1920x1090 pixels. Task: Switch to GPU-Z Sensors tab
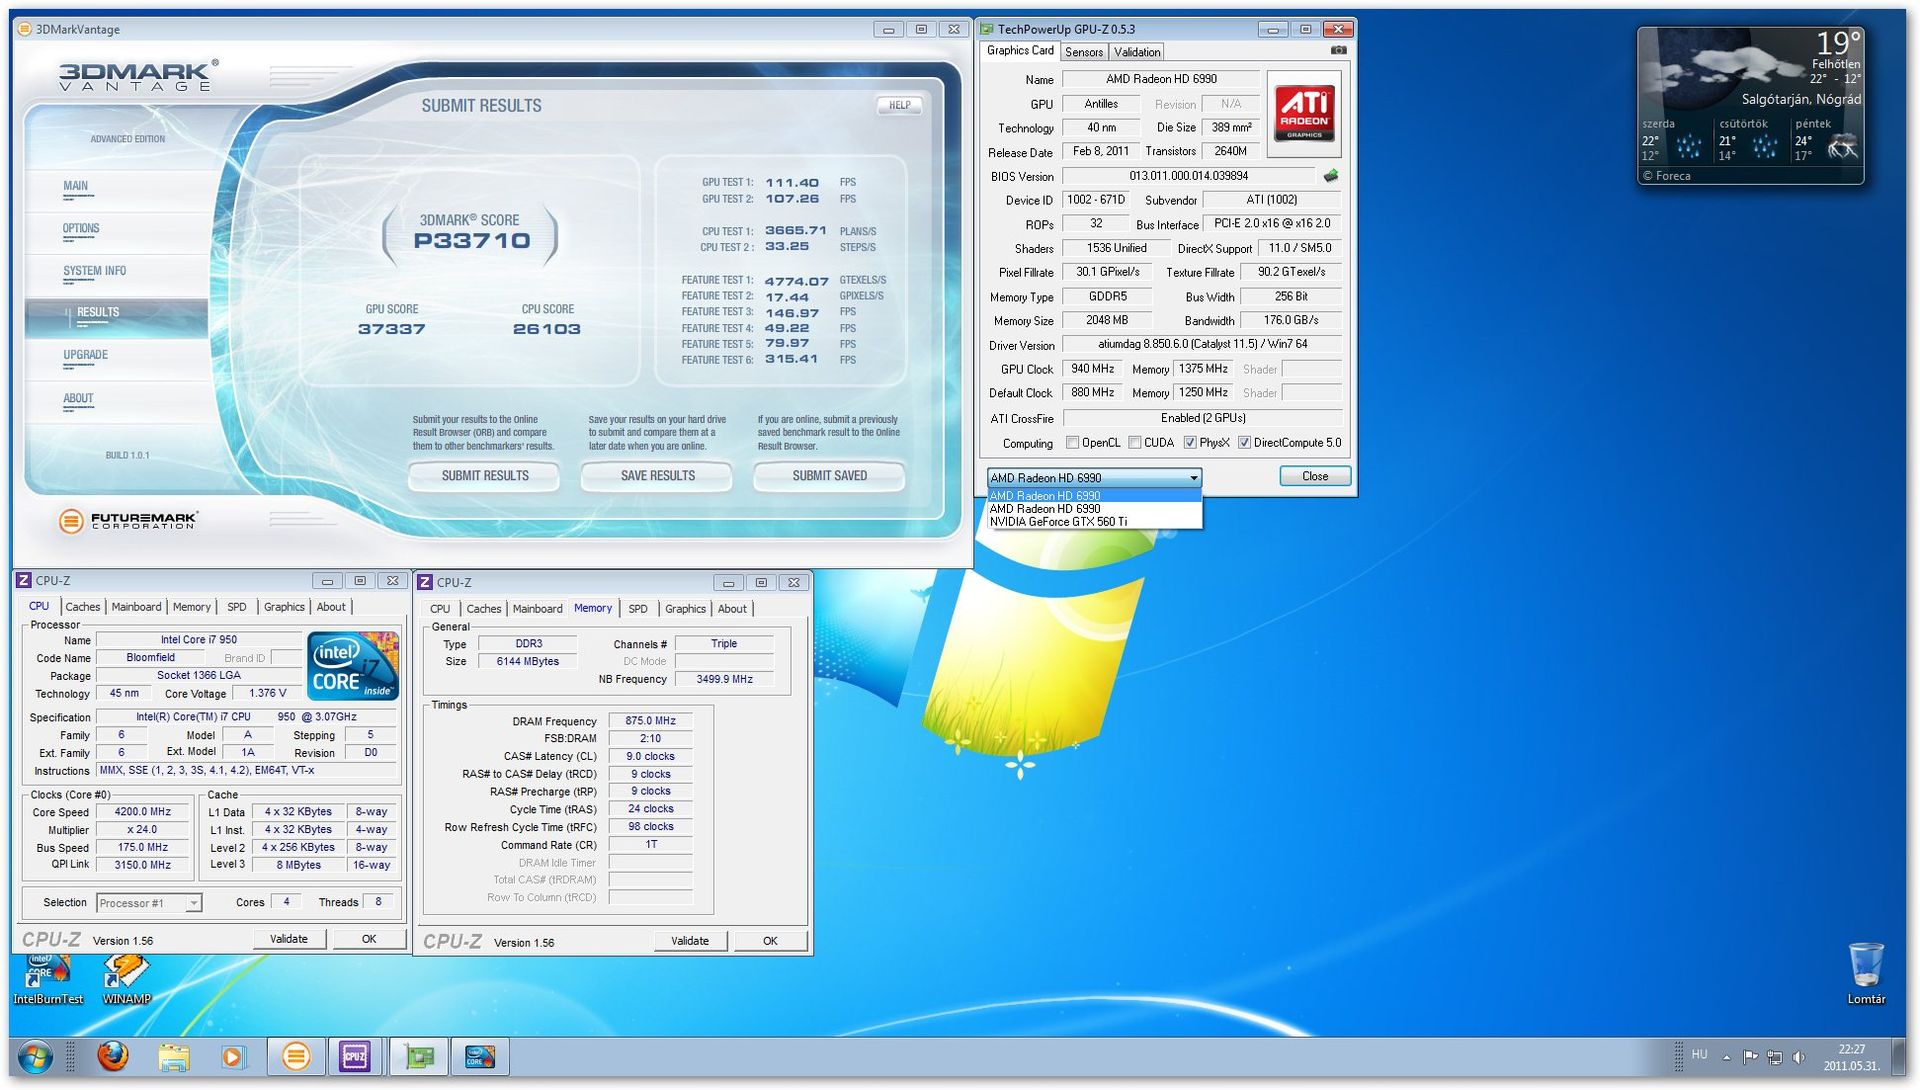1083,52
